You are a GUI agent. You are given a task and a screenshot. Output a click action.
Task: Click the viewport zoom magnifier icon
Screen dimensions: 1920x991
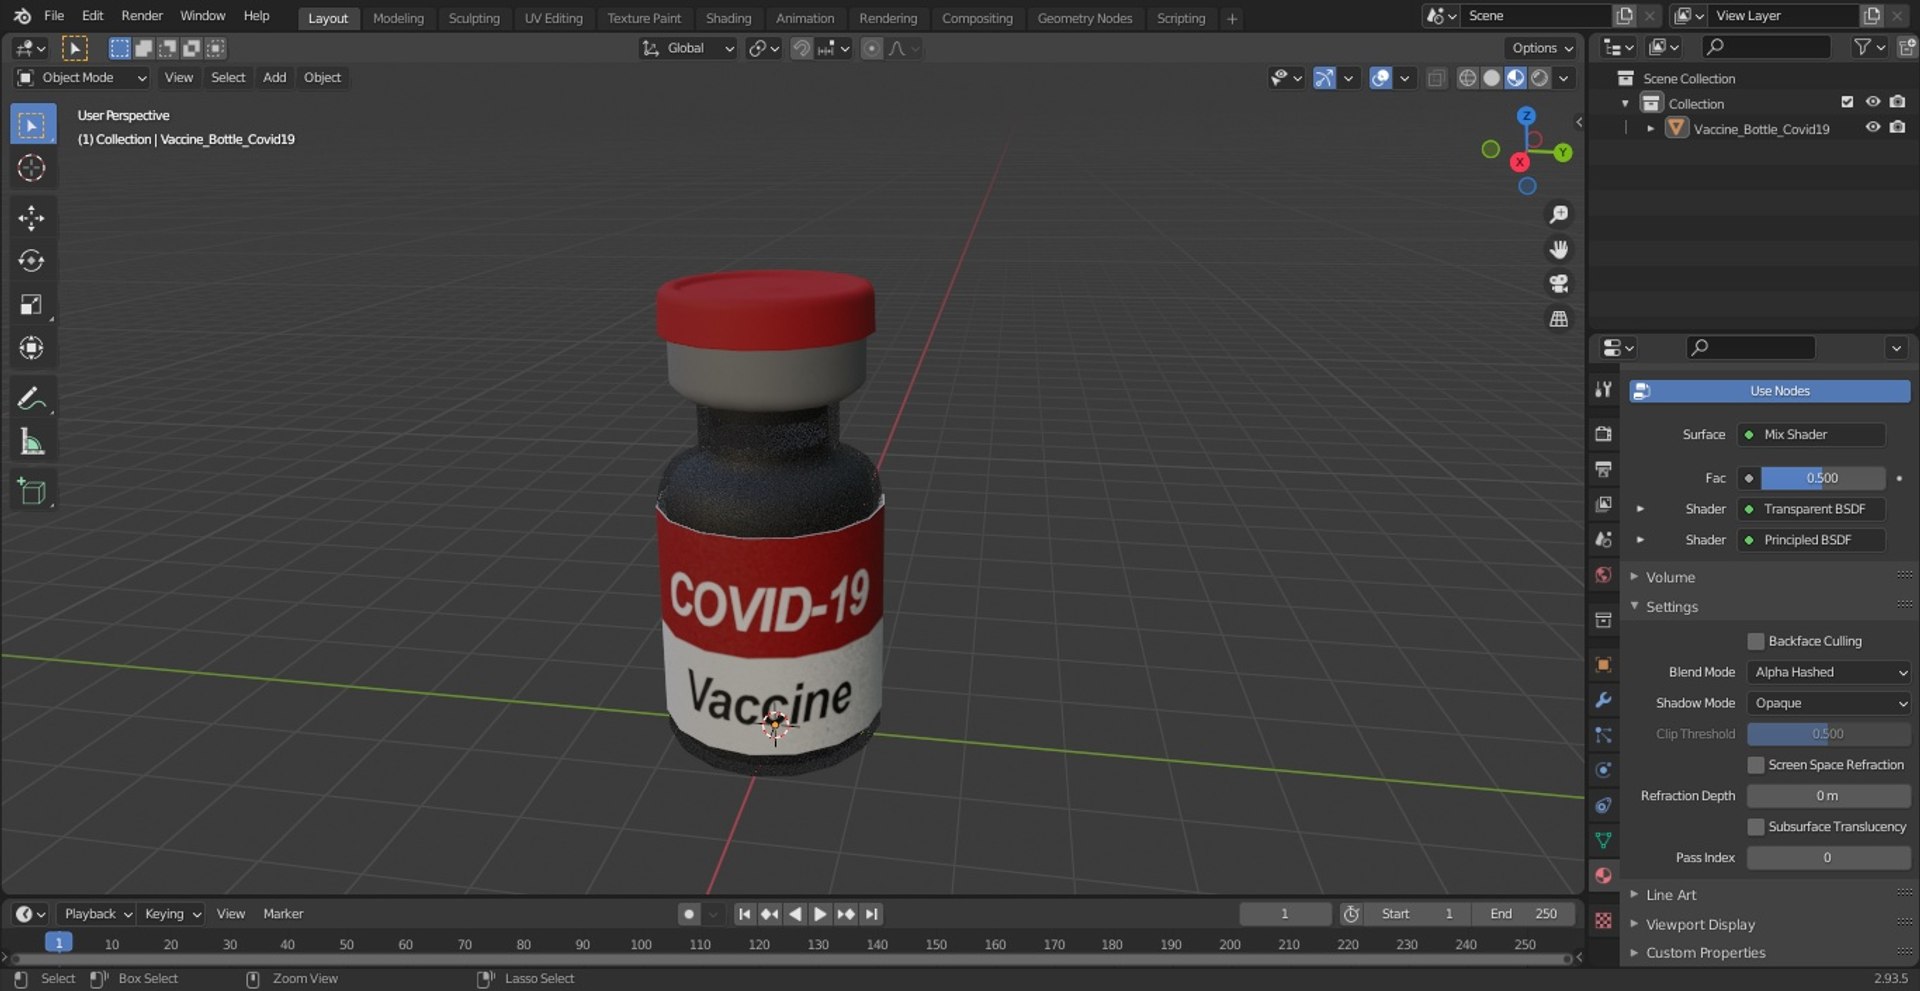pyautogui.click(x=1558, y=215)
